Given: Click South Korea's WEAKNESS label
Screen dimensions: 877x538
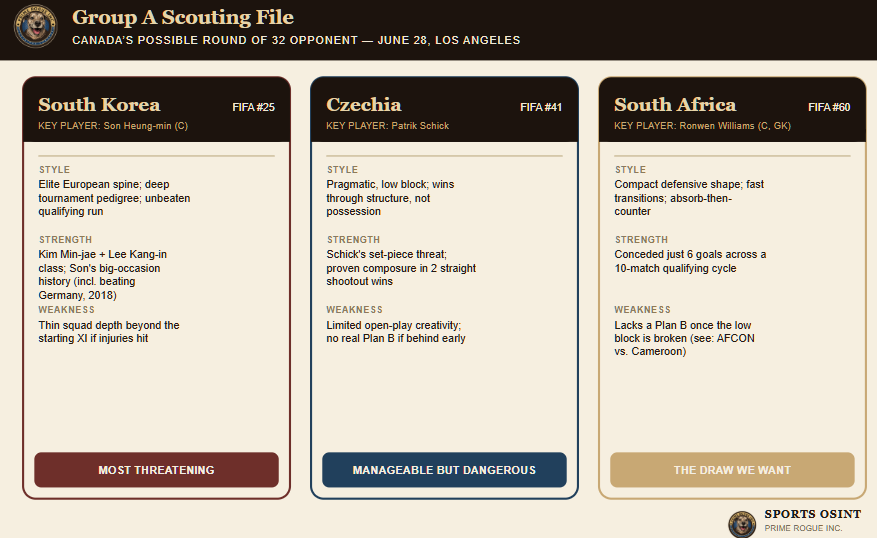Looking at the screenshot, I should click(x=67, y=310).
